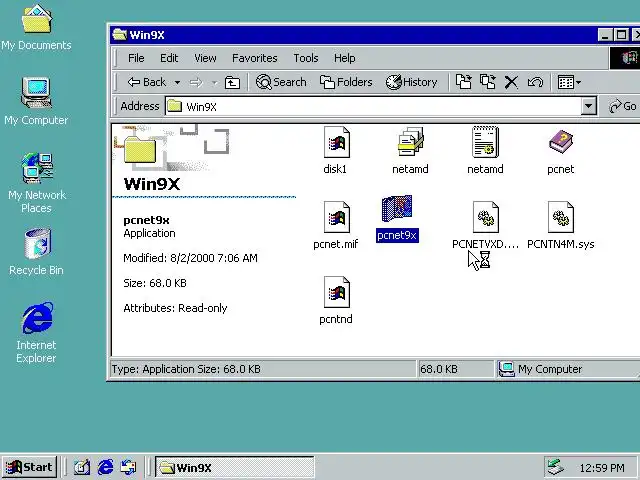The width and height of the screenshot is (640, 480).
Task: Open the Forward history dropdown arrow
Action: click(x=214, y=83)
